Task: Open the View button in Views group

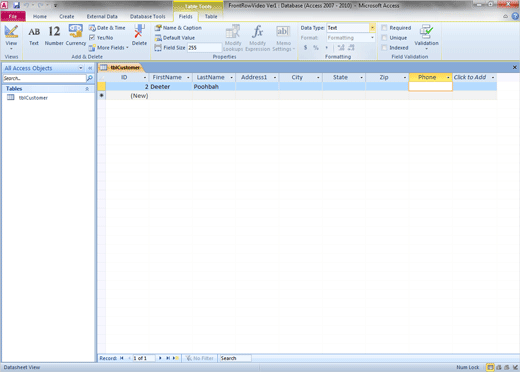Action: pos(11,37)
